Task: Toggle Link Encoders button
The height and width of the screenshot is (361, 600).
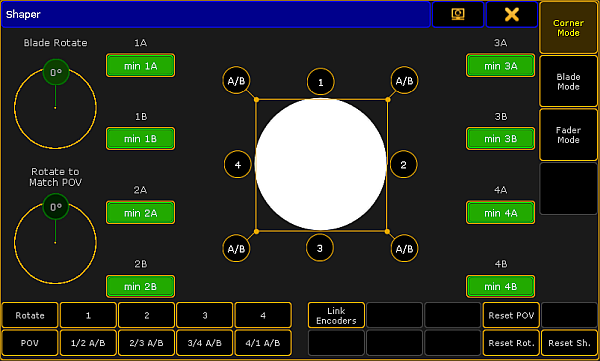Action: tap(336, 315)
